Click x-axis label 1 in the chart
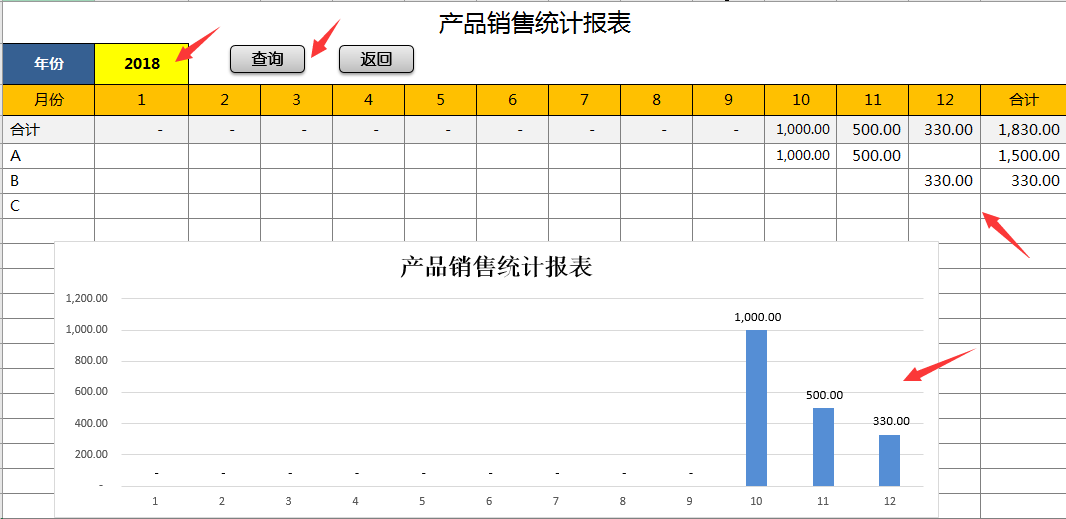The width and height of the screenshot is (1066, 519). 155,501
